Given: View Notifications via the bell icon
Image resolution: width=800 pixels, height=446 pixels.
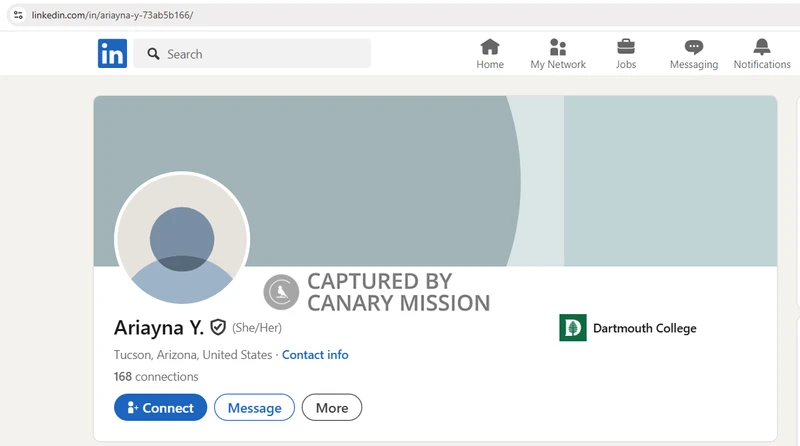Looking at the screenshot, I should tap(762, 47).
